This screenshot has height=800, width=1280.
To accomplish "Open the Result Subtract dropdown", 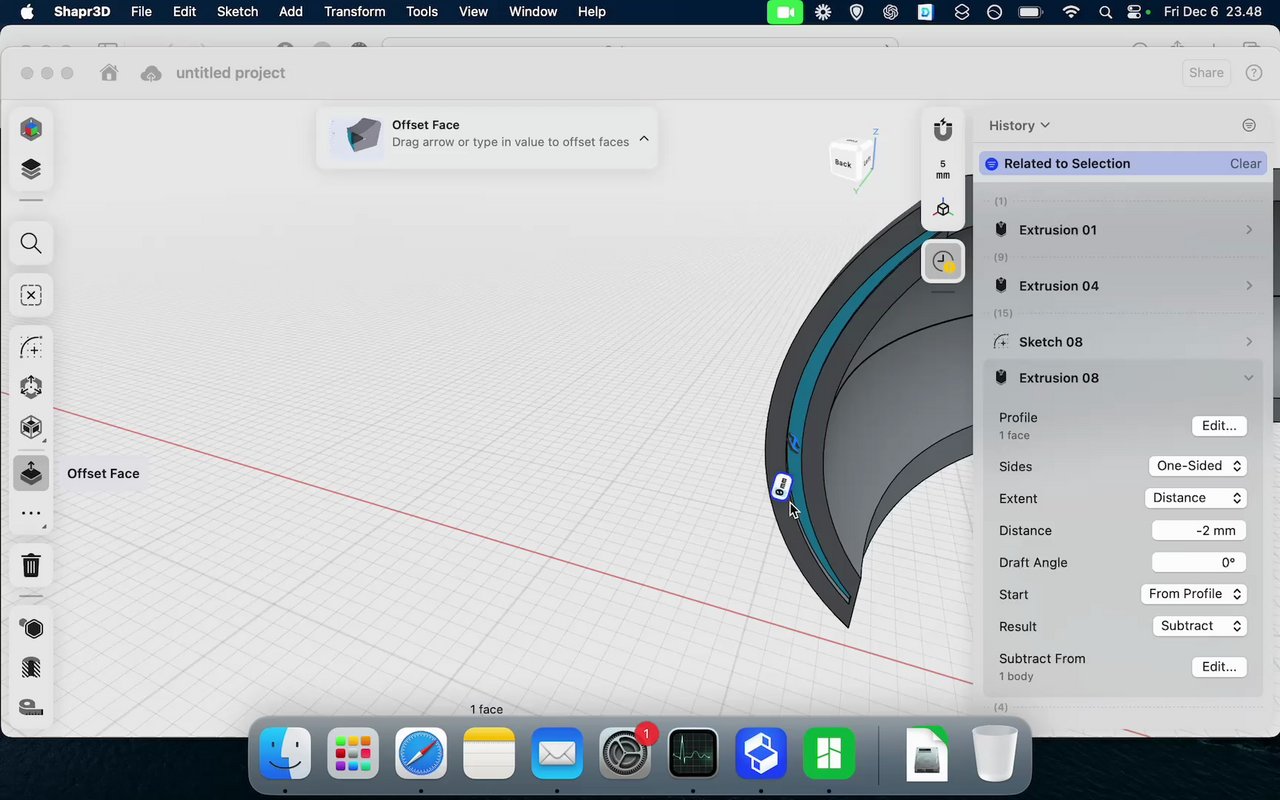I will [x=1200, y=626].
